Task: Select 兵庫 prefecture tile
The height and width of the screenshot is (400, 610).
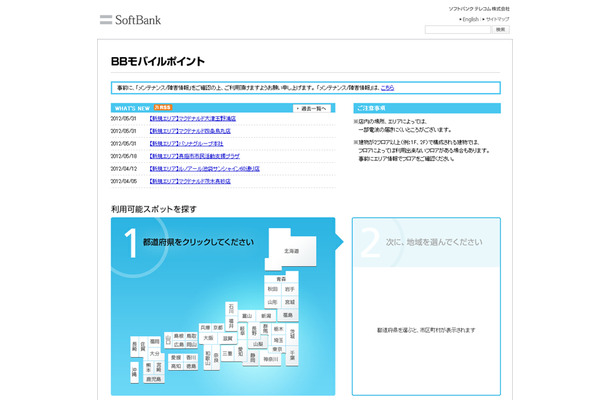Action: 205,328
